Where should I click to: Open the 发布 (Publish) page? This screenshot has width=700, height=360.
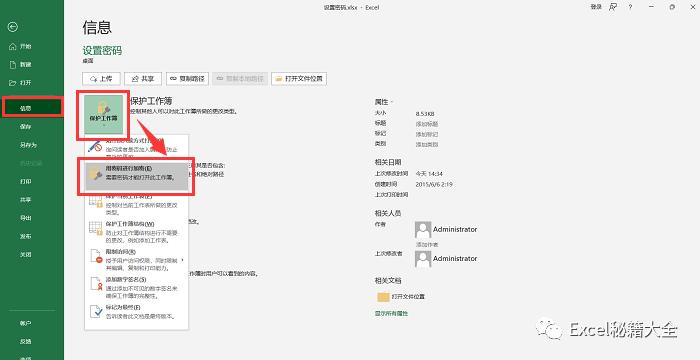point(25,236)
